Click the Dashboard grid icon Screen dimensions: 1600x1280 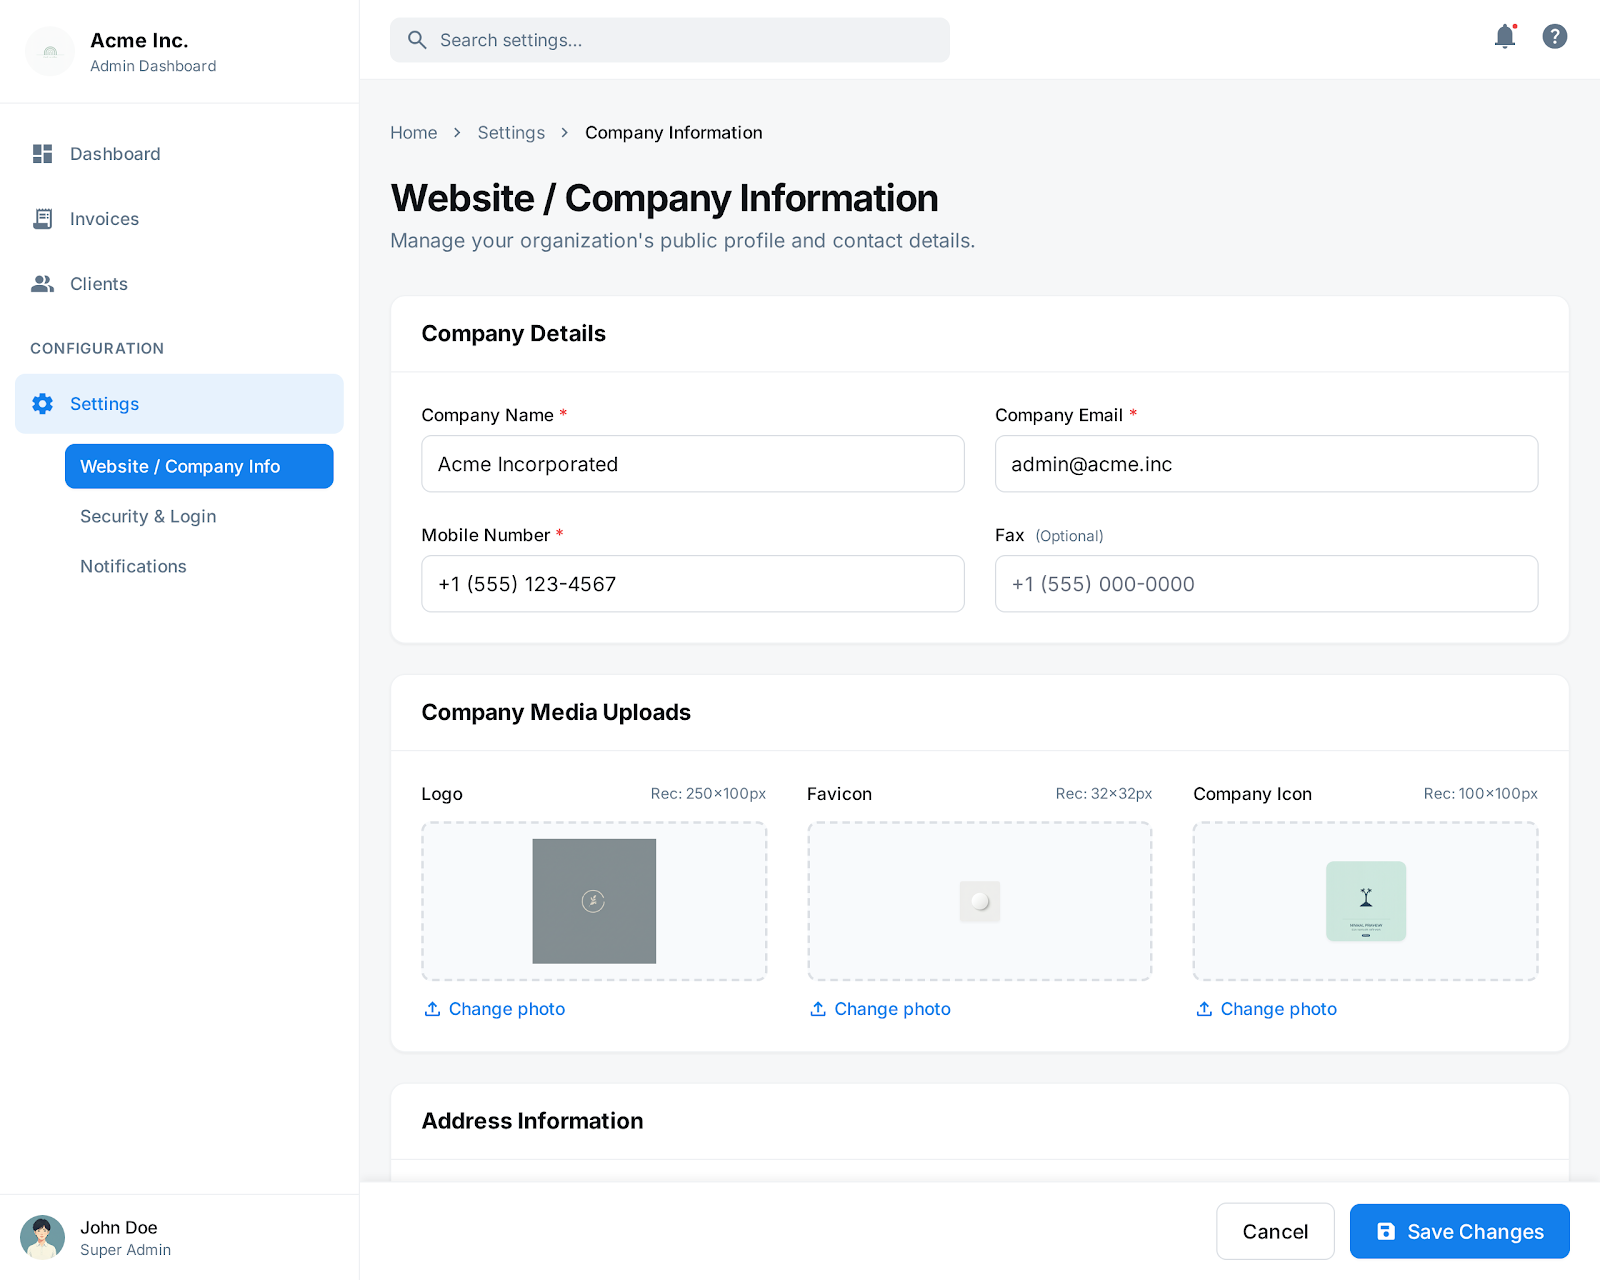[x=42, y=154]
